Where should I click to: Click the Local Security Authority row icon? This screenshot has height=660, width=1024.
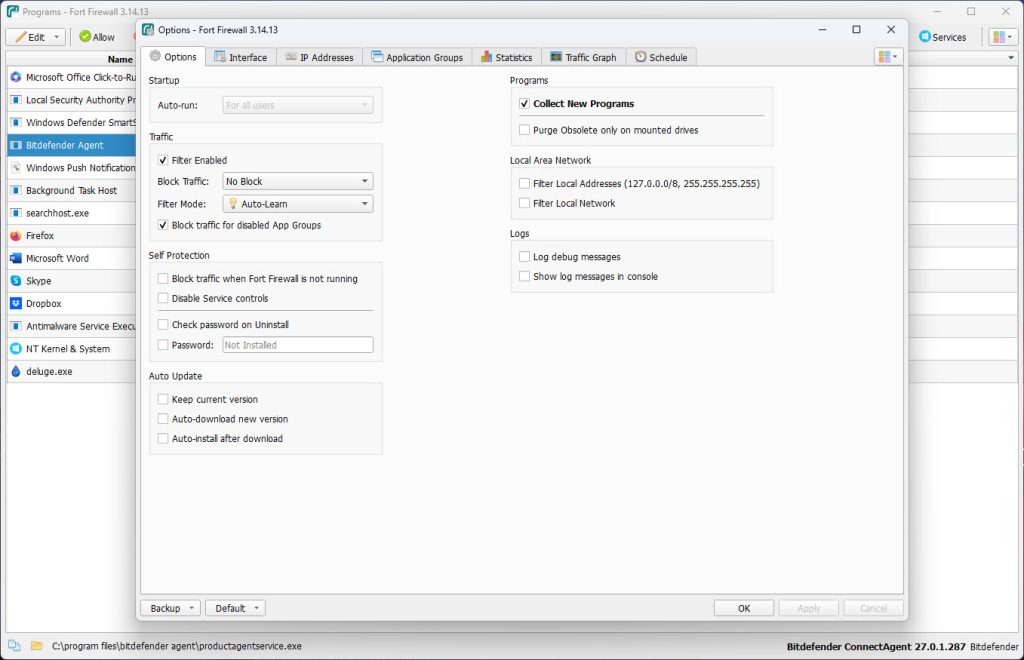coord(16,100)
